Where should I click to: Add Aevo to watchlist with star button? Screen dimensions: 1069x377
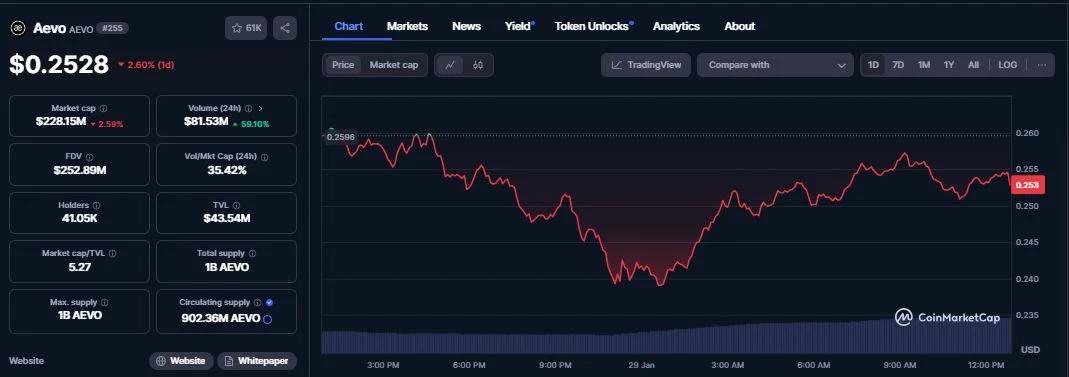point(246,28)
